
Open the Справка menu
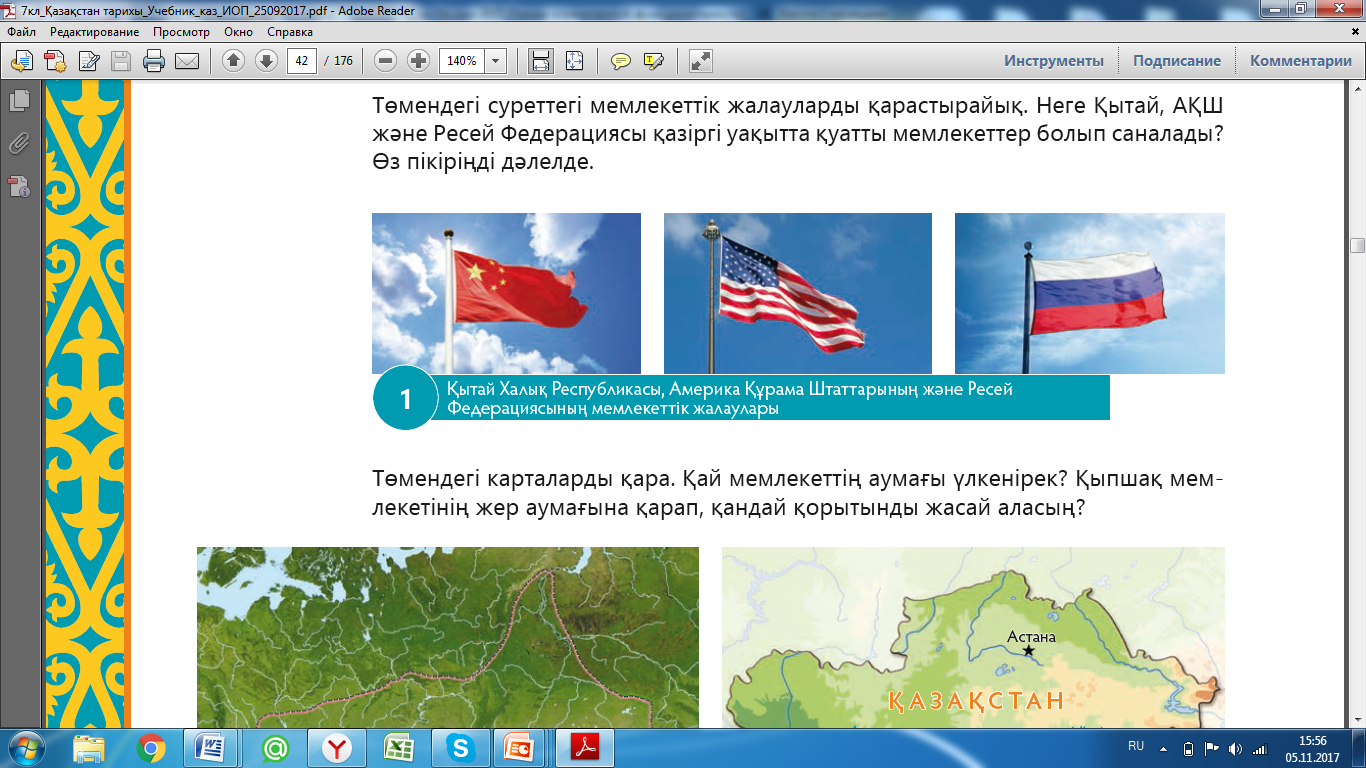(x=290, y=32)
